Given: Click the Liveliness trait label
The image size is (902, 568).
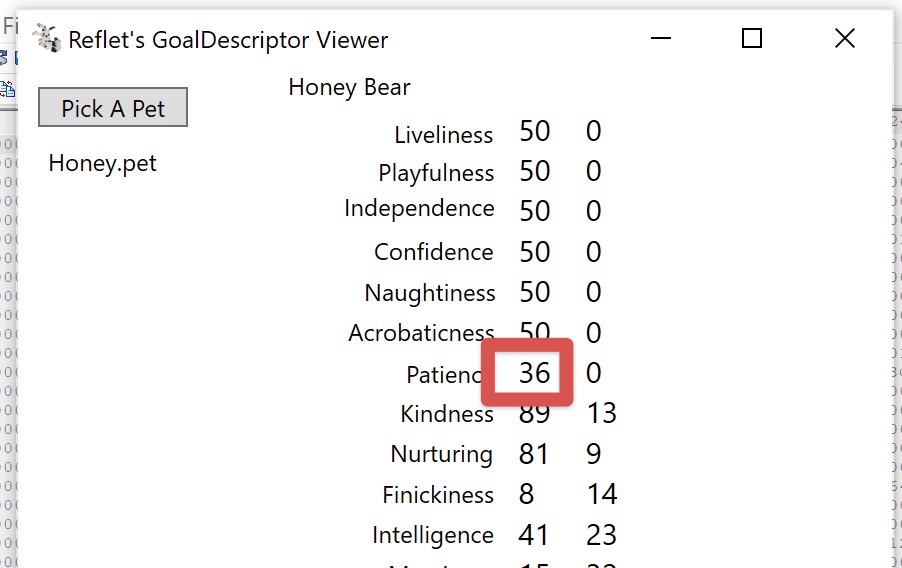Looking at the screenshot, I should [x=443, y=135].
